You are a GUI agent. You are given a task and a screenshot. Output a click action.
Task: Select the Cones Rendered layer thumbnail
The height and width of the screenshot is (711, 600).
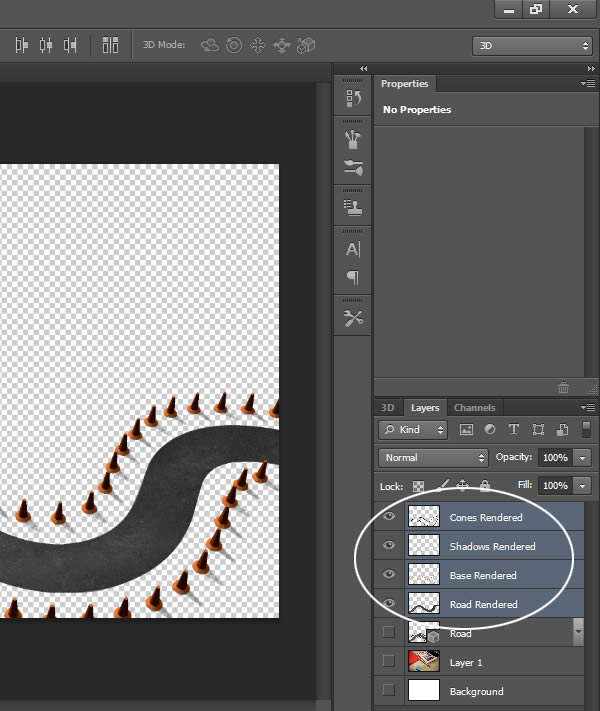click(424, 516)
